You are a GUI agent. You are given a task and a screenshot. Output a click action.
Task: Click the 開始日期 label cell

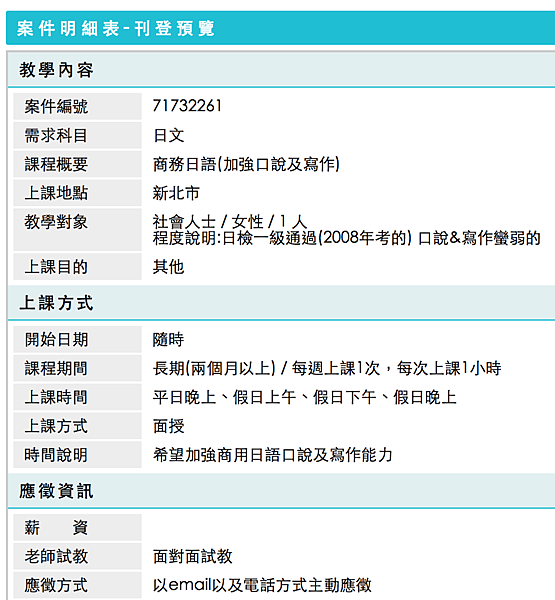click(77, 339)
